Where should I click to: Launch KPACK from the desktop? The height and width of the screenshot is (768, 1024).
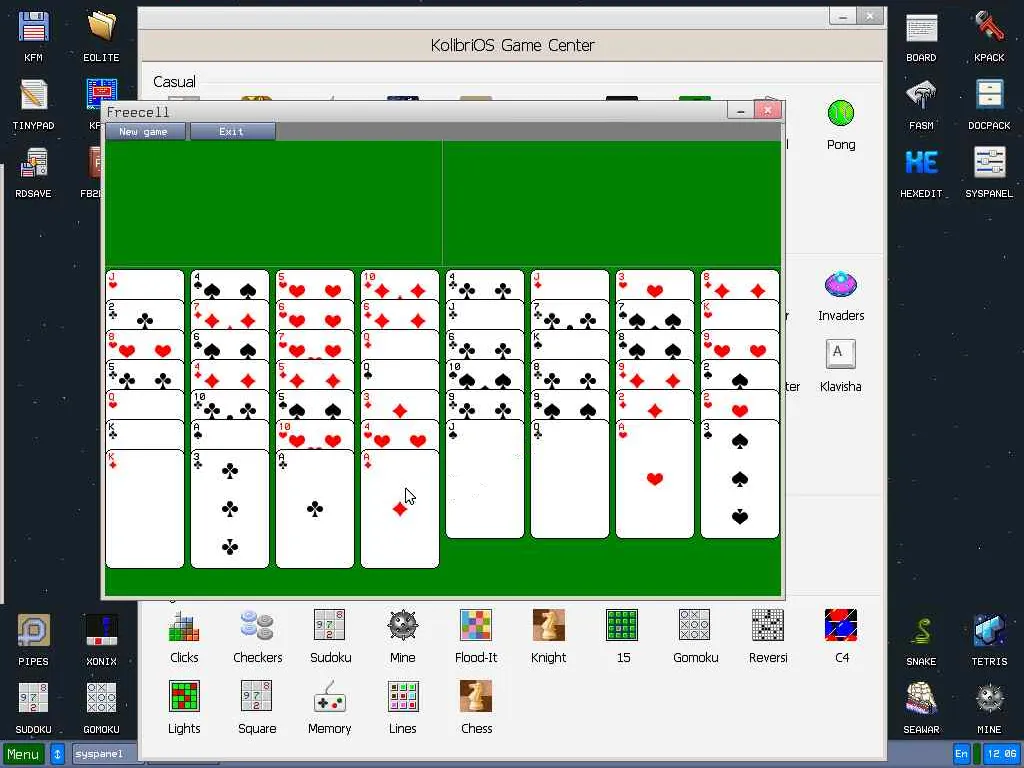(989, 37)
